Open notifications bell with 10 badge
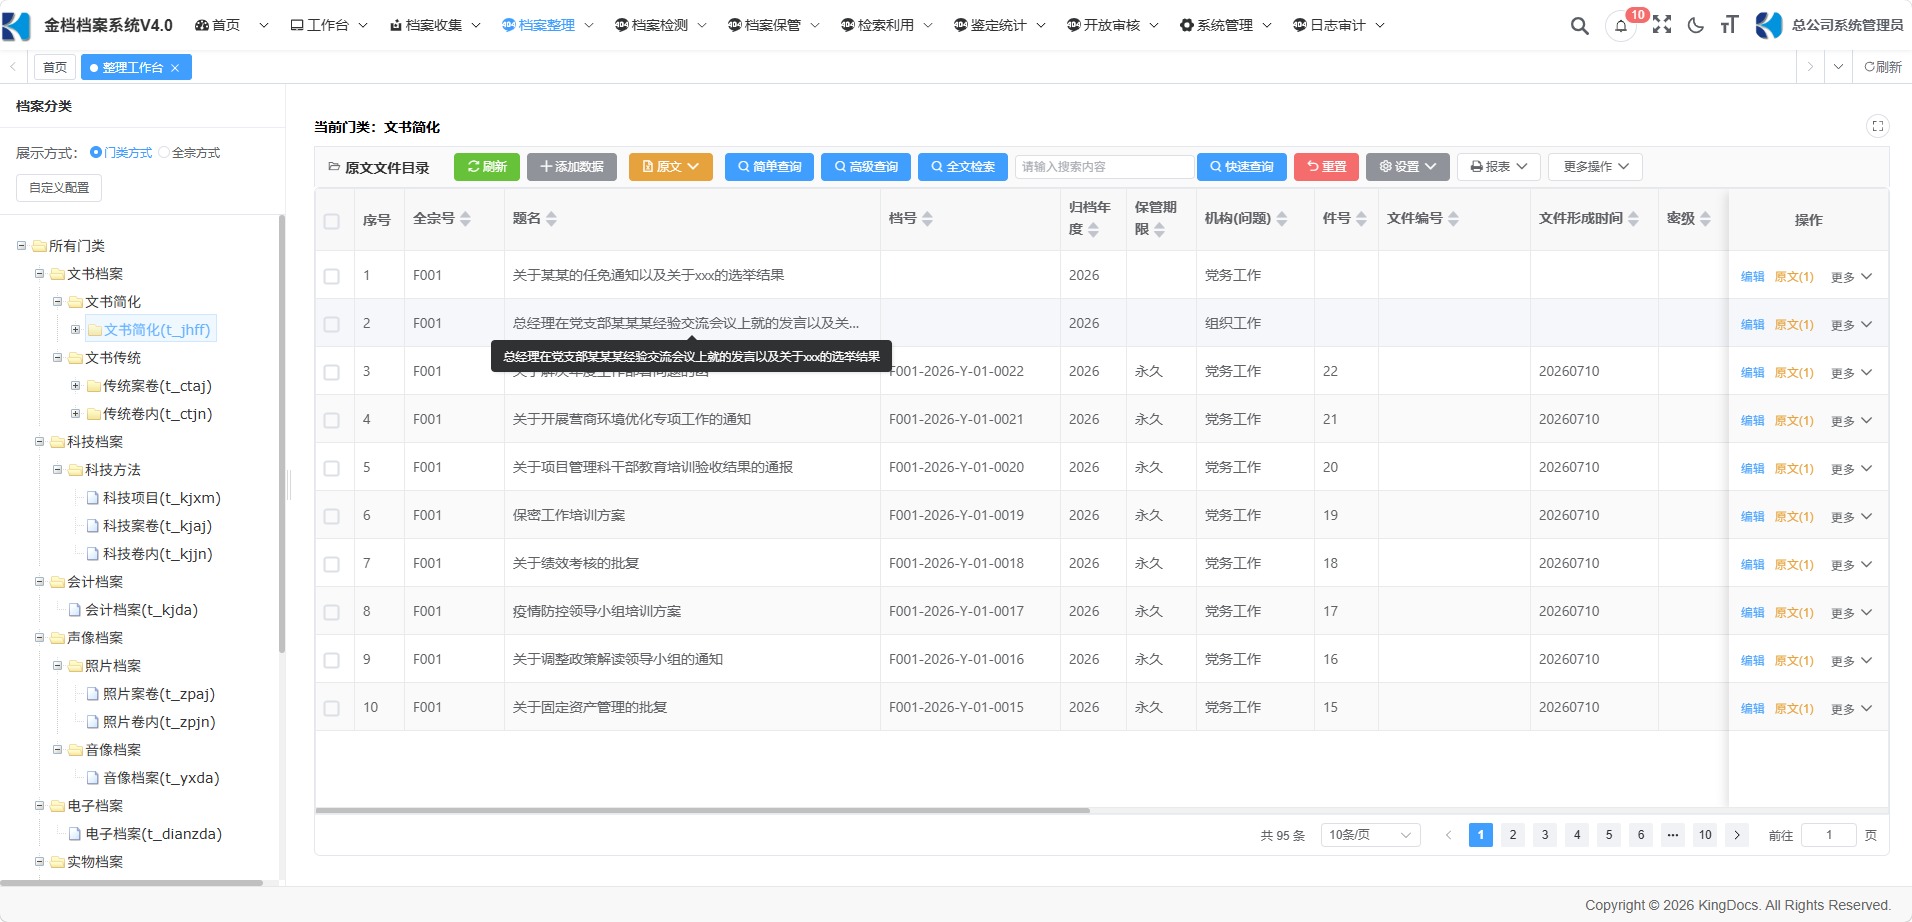This screenshot has width=1912, height=922. click(x=1621, y=26)
